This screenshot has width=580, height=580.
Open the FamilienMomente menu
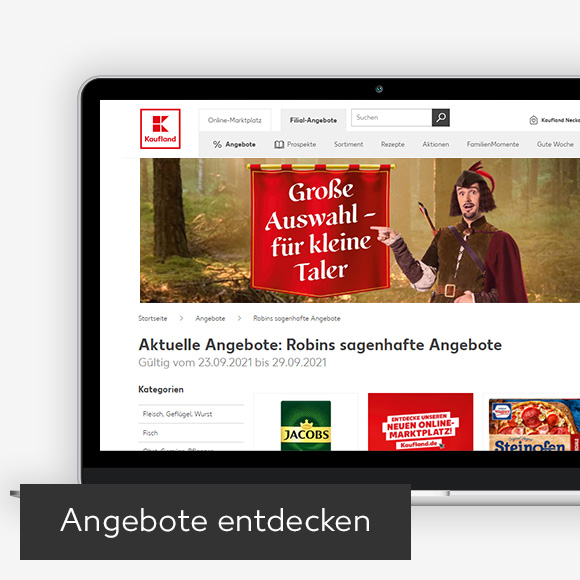coord(493,144)
